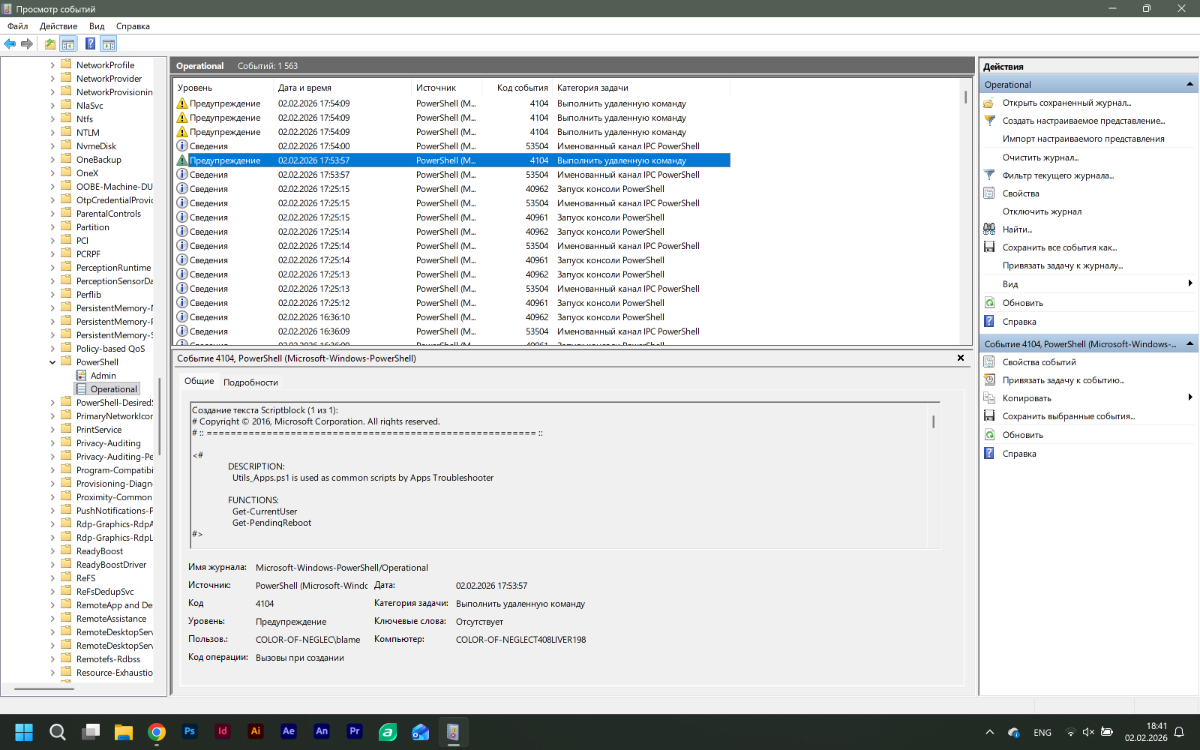Screen dimensions: 1200x750
Task: Select the Admin log under PowerShell
Action: [x=103, y=375]
